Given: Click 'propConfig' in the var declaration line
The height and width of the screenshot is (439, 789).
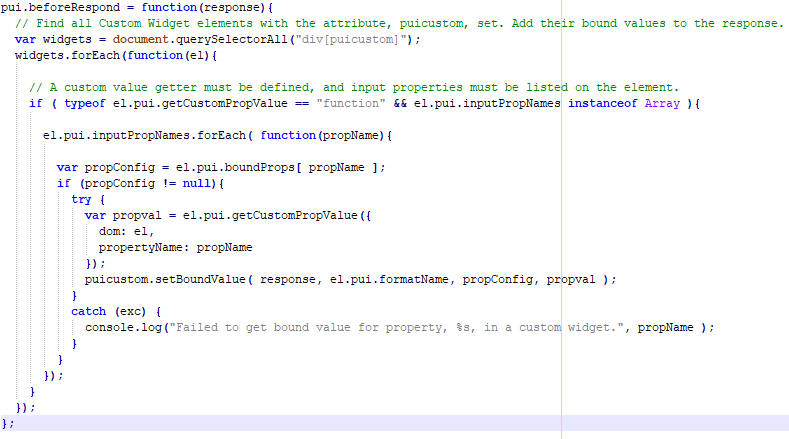Looking at the screenshot, I should [120, 168].
